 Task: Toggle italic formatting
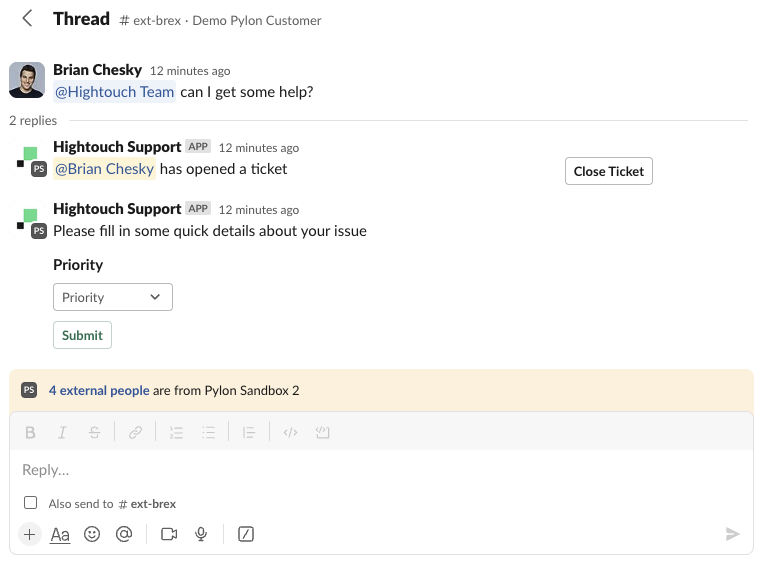point(62,432)
